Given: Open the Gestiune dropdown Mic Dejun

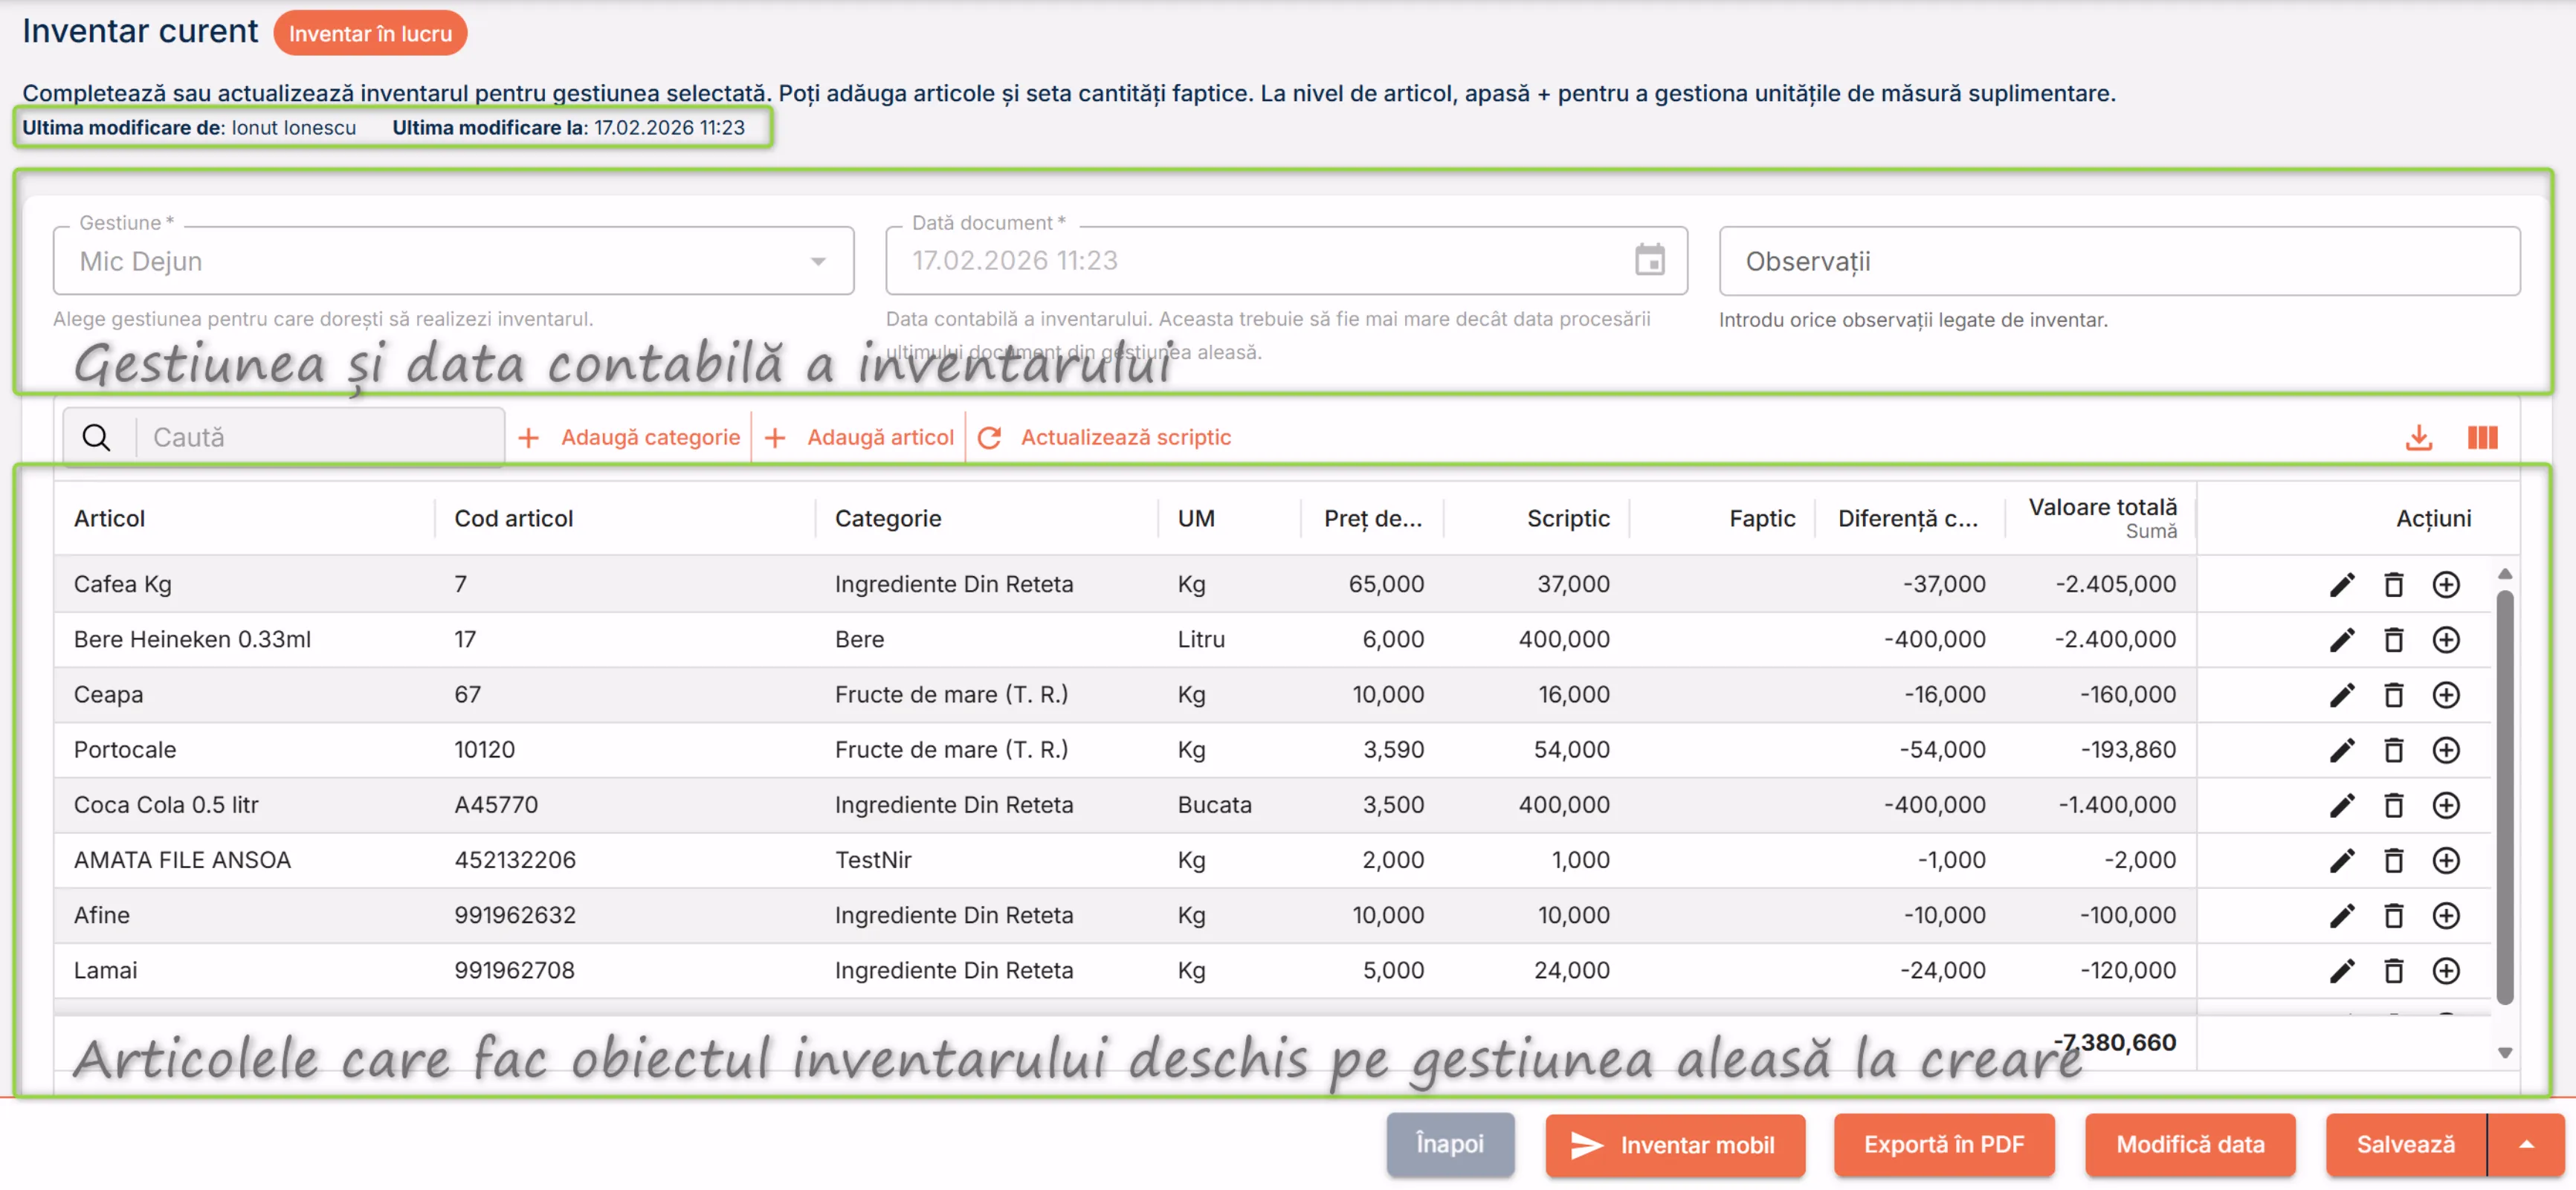Looking at the screenshot, I should [x=453, y=261].
